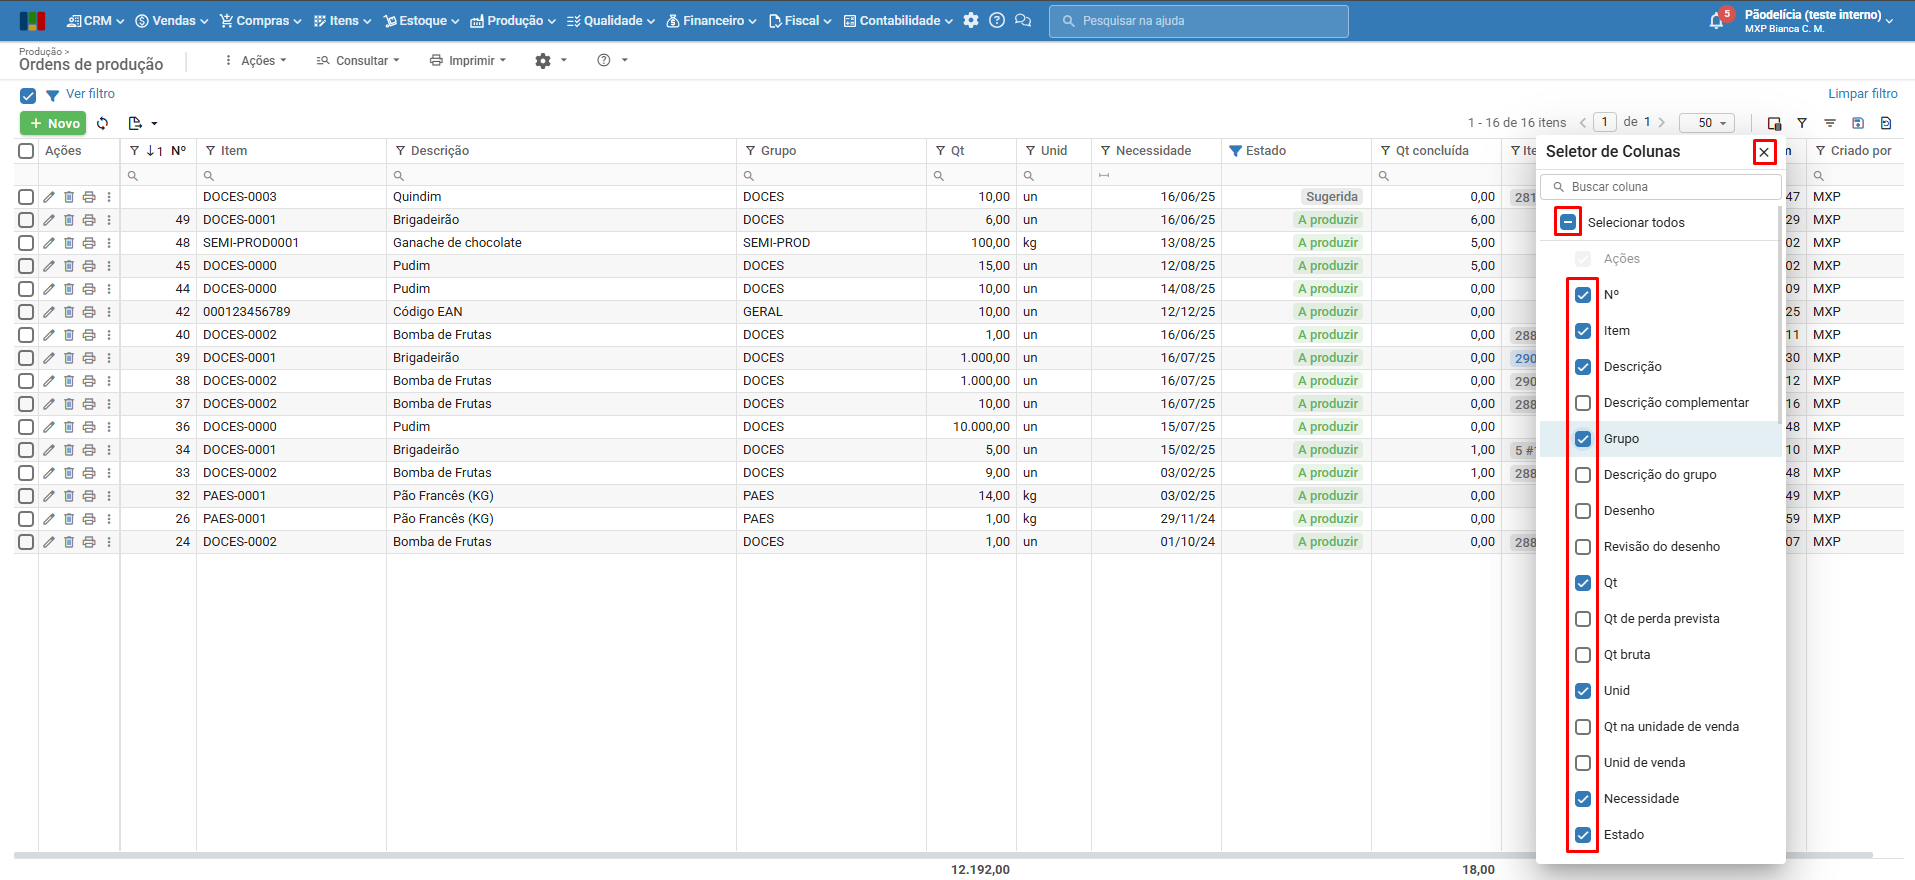Expand the export dropdown arrow beside refresh

(154, 123)
